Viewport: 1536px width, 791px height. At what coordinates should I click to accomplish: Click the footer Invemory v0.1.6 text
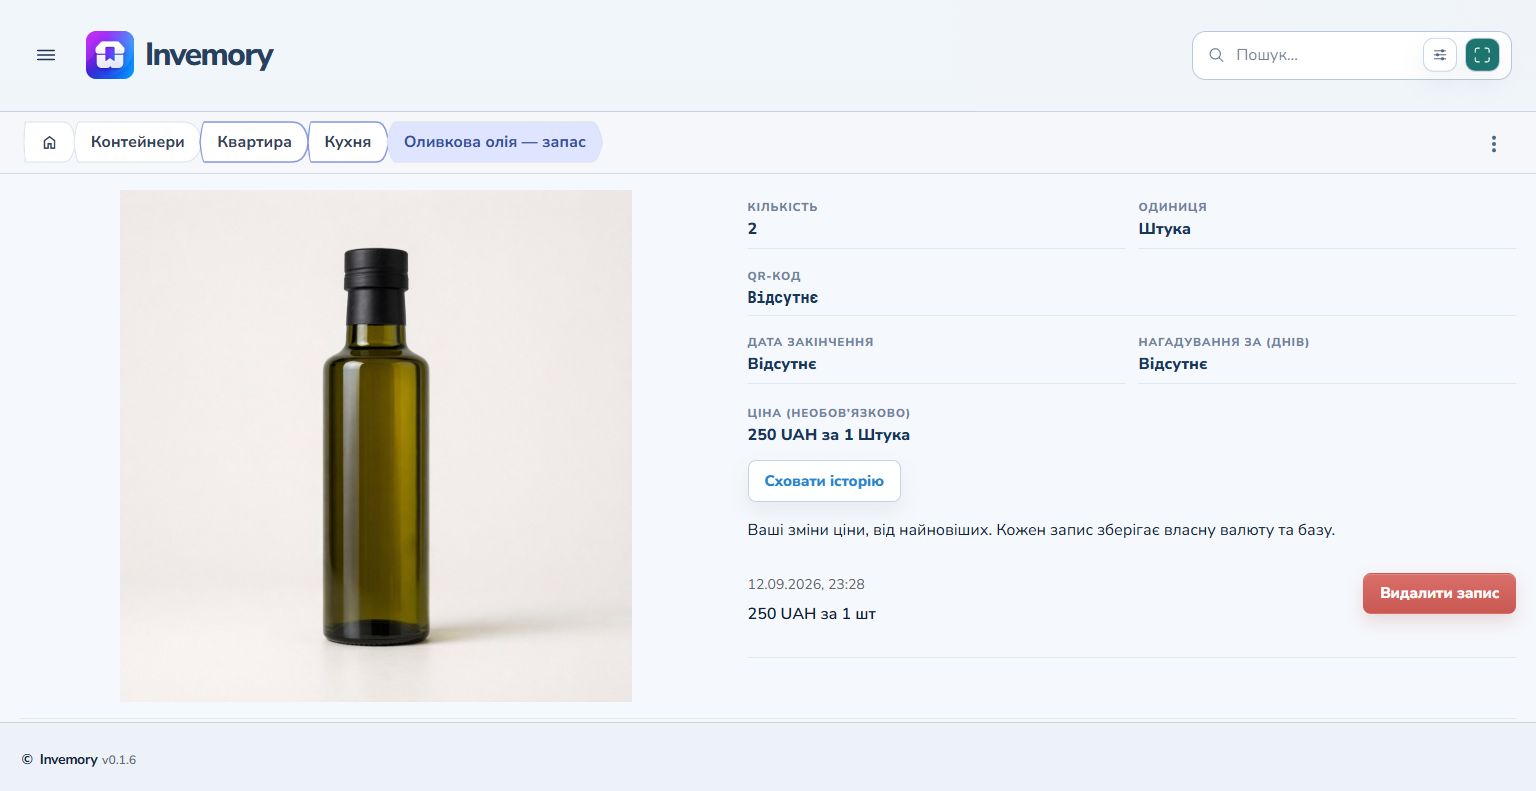coord(87,760)
